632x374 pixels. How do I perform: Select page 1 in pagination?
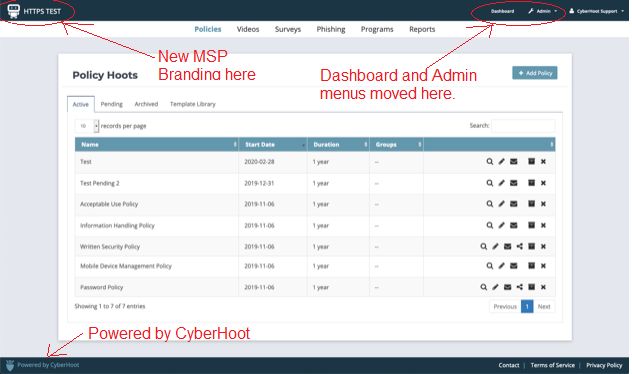pyautogui.click(x=527, y=307)
